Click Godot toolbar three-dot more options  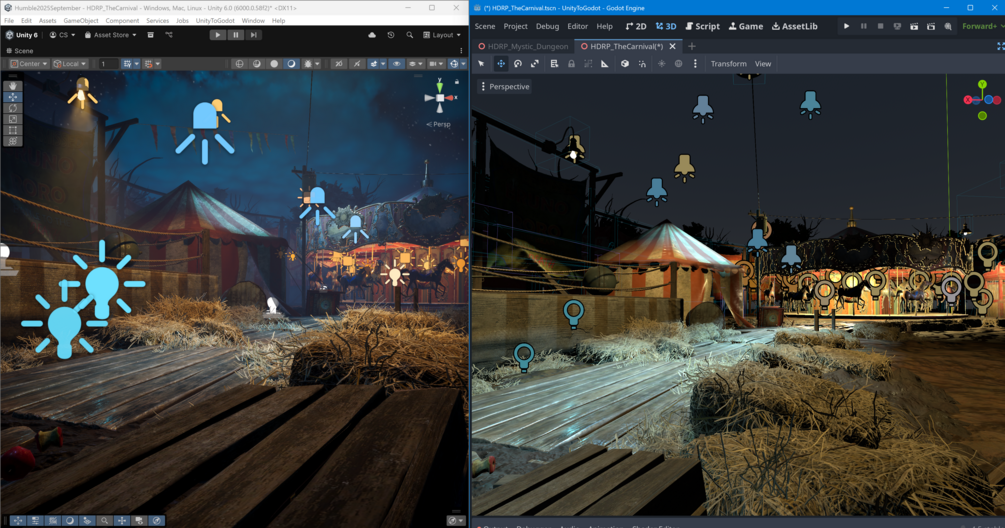click(x=695, y=64)
